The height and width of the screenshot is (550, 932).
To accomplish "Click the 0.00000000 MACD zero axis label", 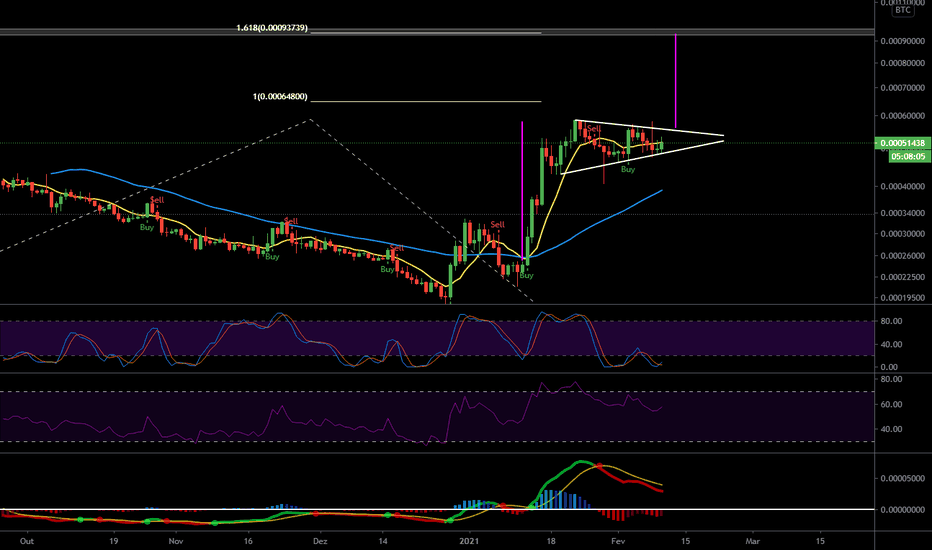I will pyautogui.click(x=902, y=510).
